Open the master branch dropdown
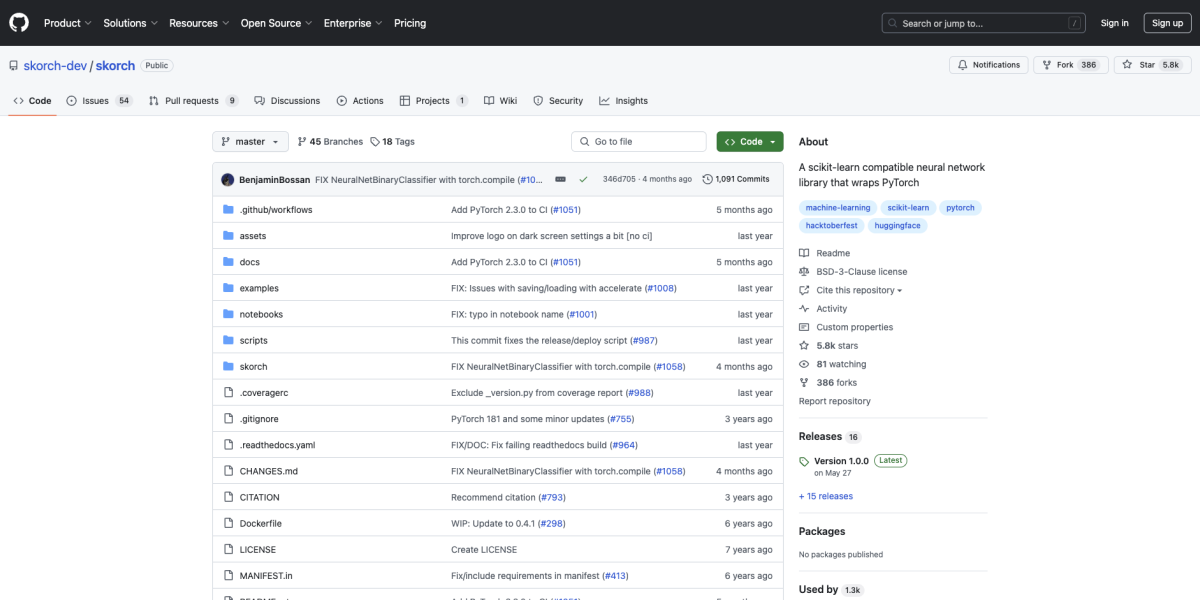The height and width of the screenshot is (600, 1200). (250, 142)
